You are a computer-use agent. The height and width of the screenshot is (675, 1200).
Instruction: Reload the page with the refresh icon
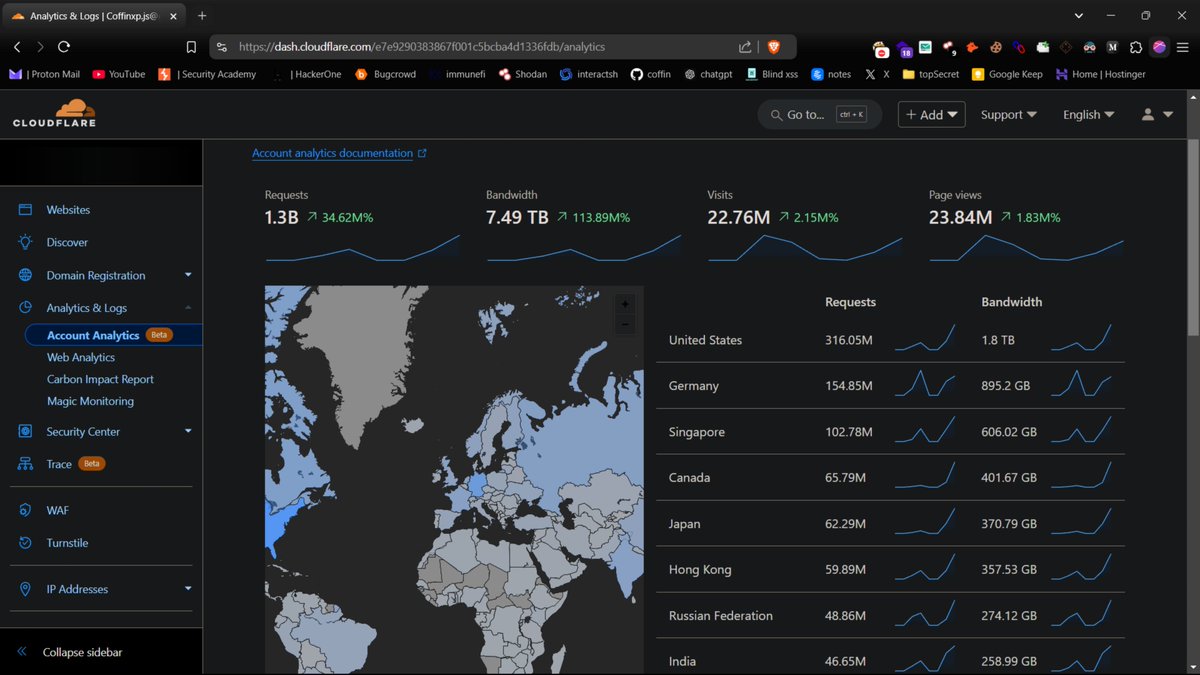pos(64,46)
